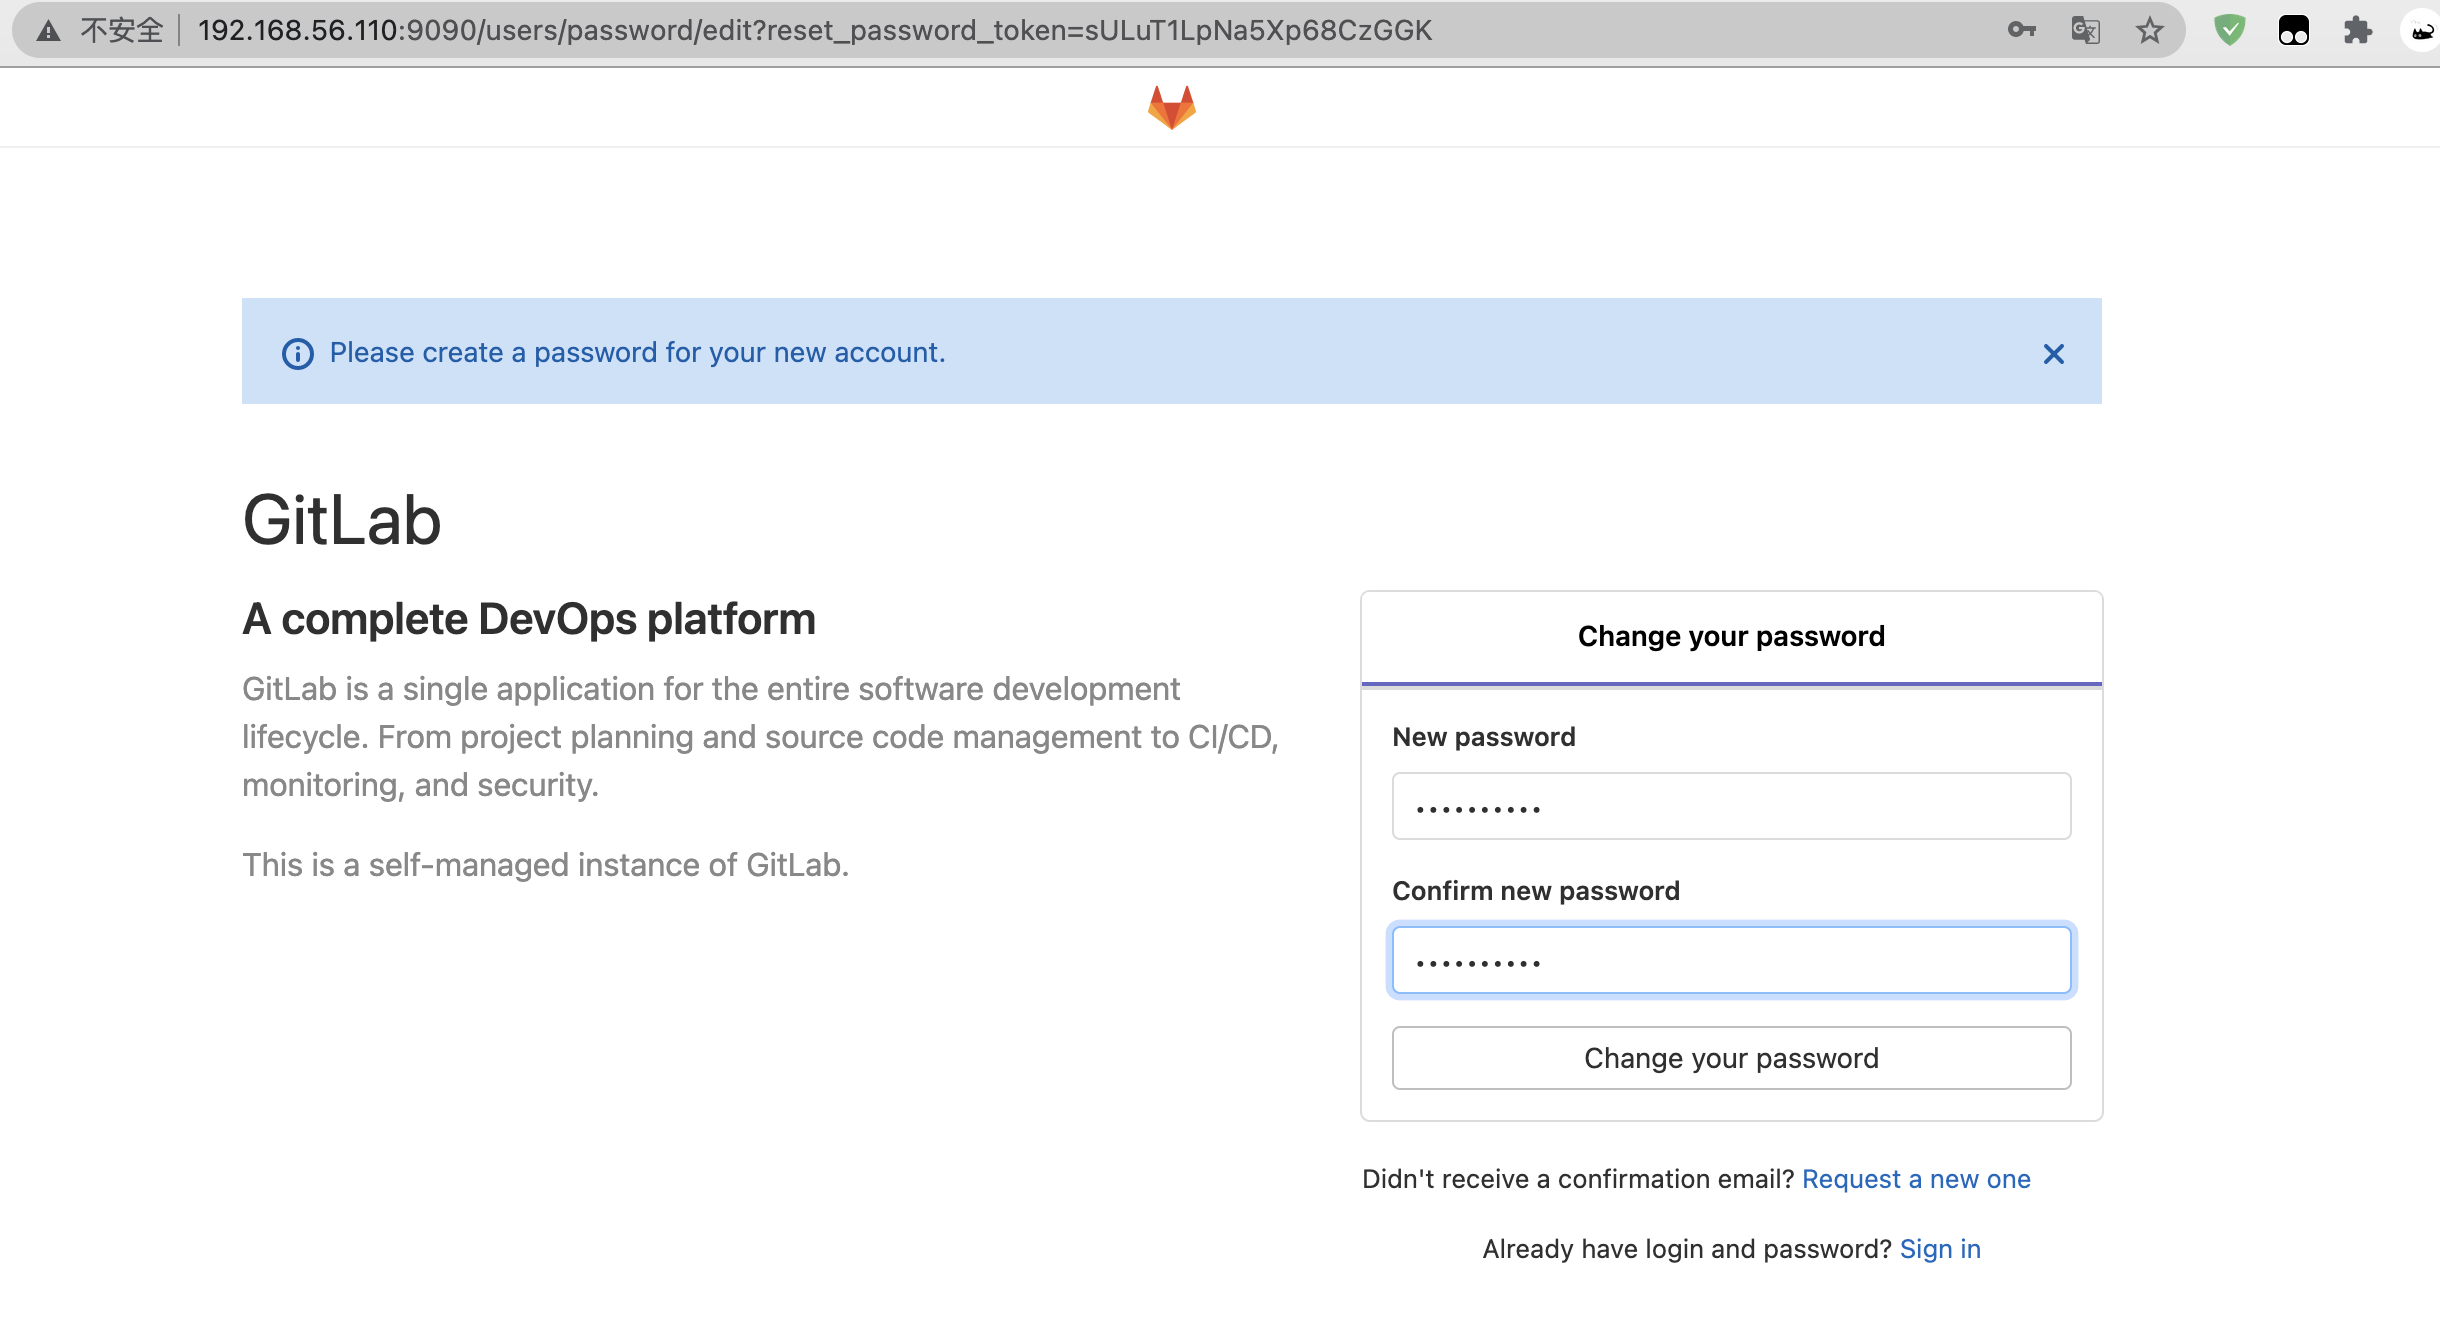Click the GitLab fox logo
This screenshot has height=1340, width=2440.
coord(1171,107)
